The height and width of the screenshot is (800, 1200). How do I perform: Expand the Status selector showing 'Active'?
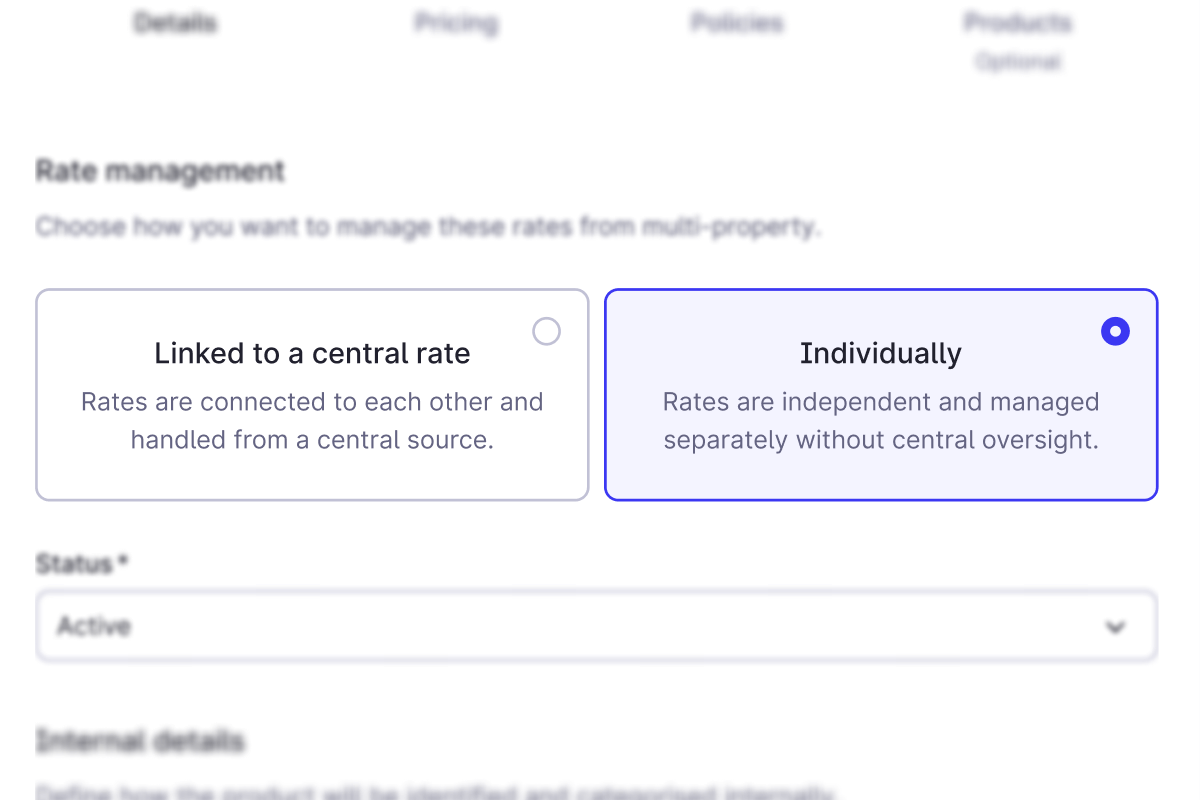pyautogui.click(x=596, y=626)
